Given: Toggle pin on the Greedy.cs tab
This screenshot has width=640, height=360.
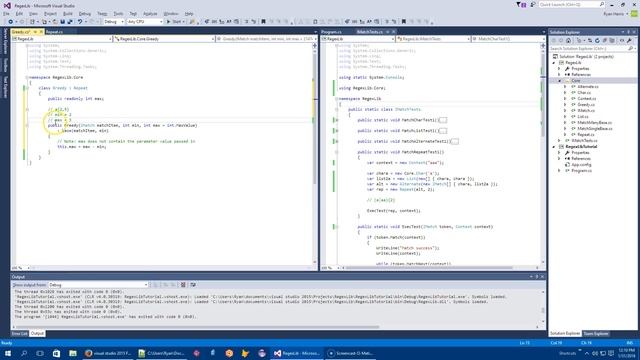Looking at the screenshot, I should (35, 32).
